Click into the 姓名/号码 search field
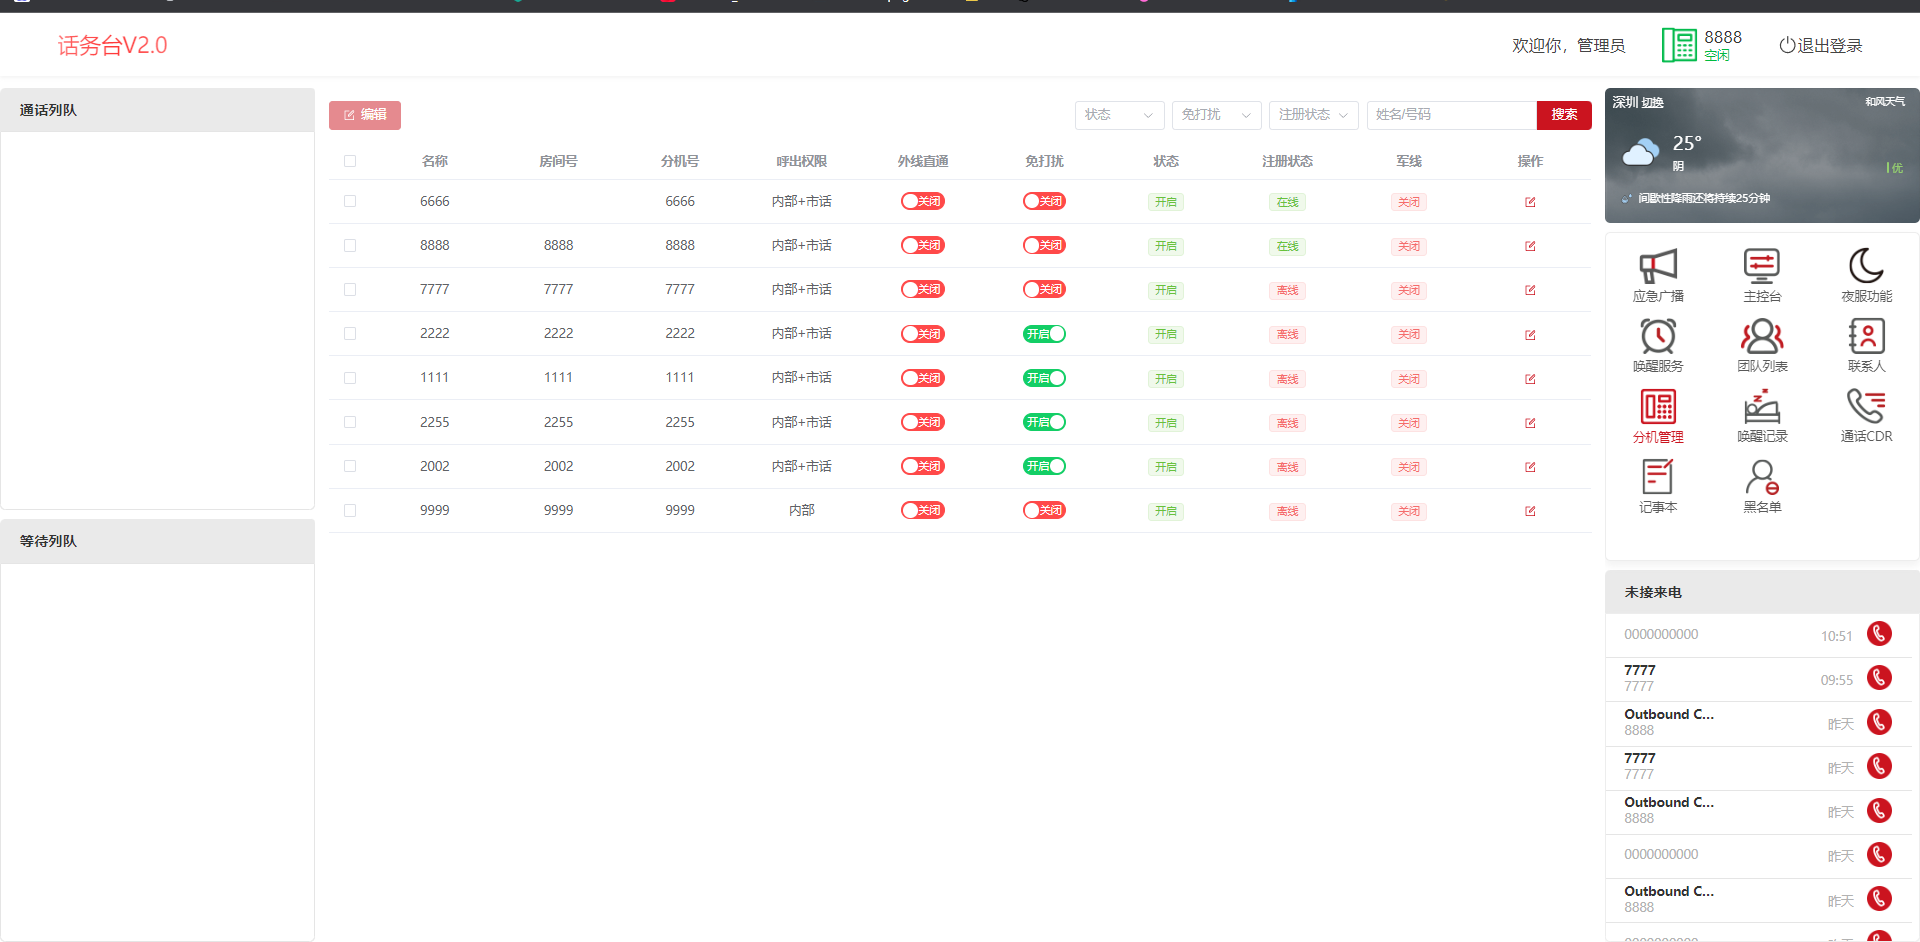 (x=1450, y=115)
